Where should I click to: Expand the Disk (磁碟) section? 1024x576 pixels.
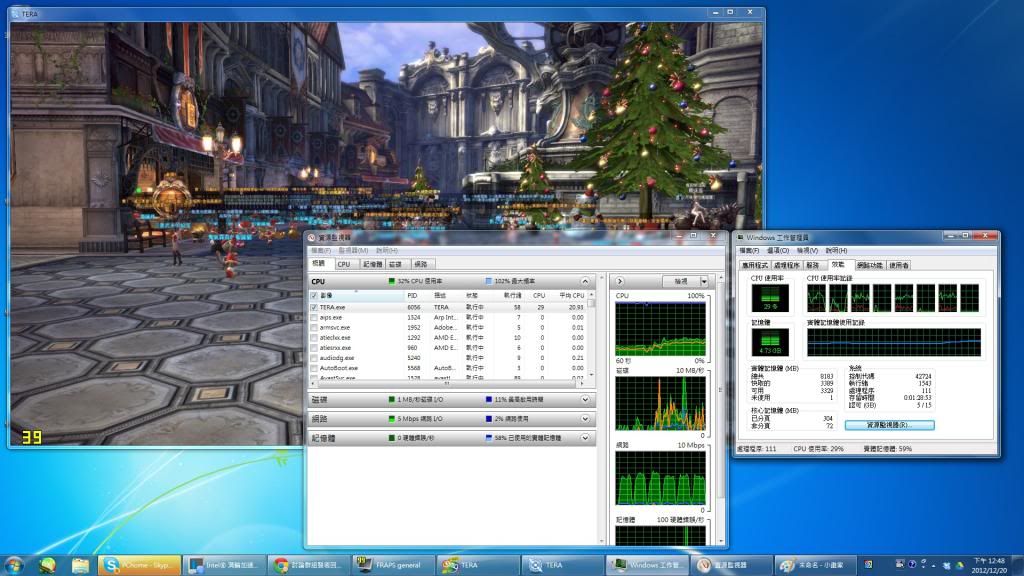click(x=584, y=400)
